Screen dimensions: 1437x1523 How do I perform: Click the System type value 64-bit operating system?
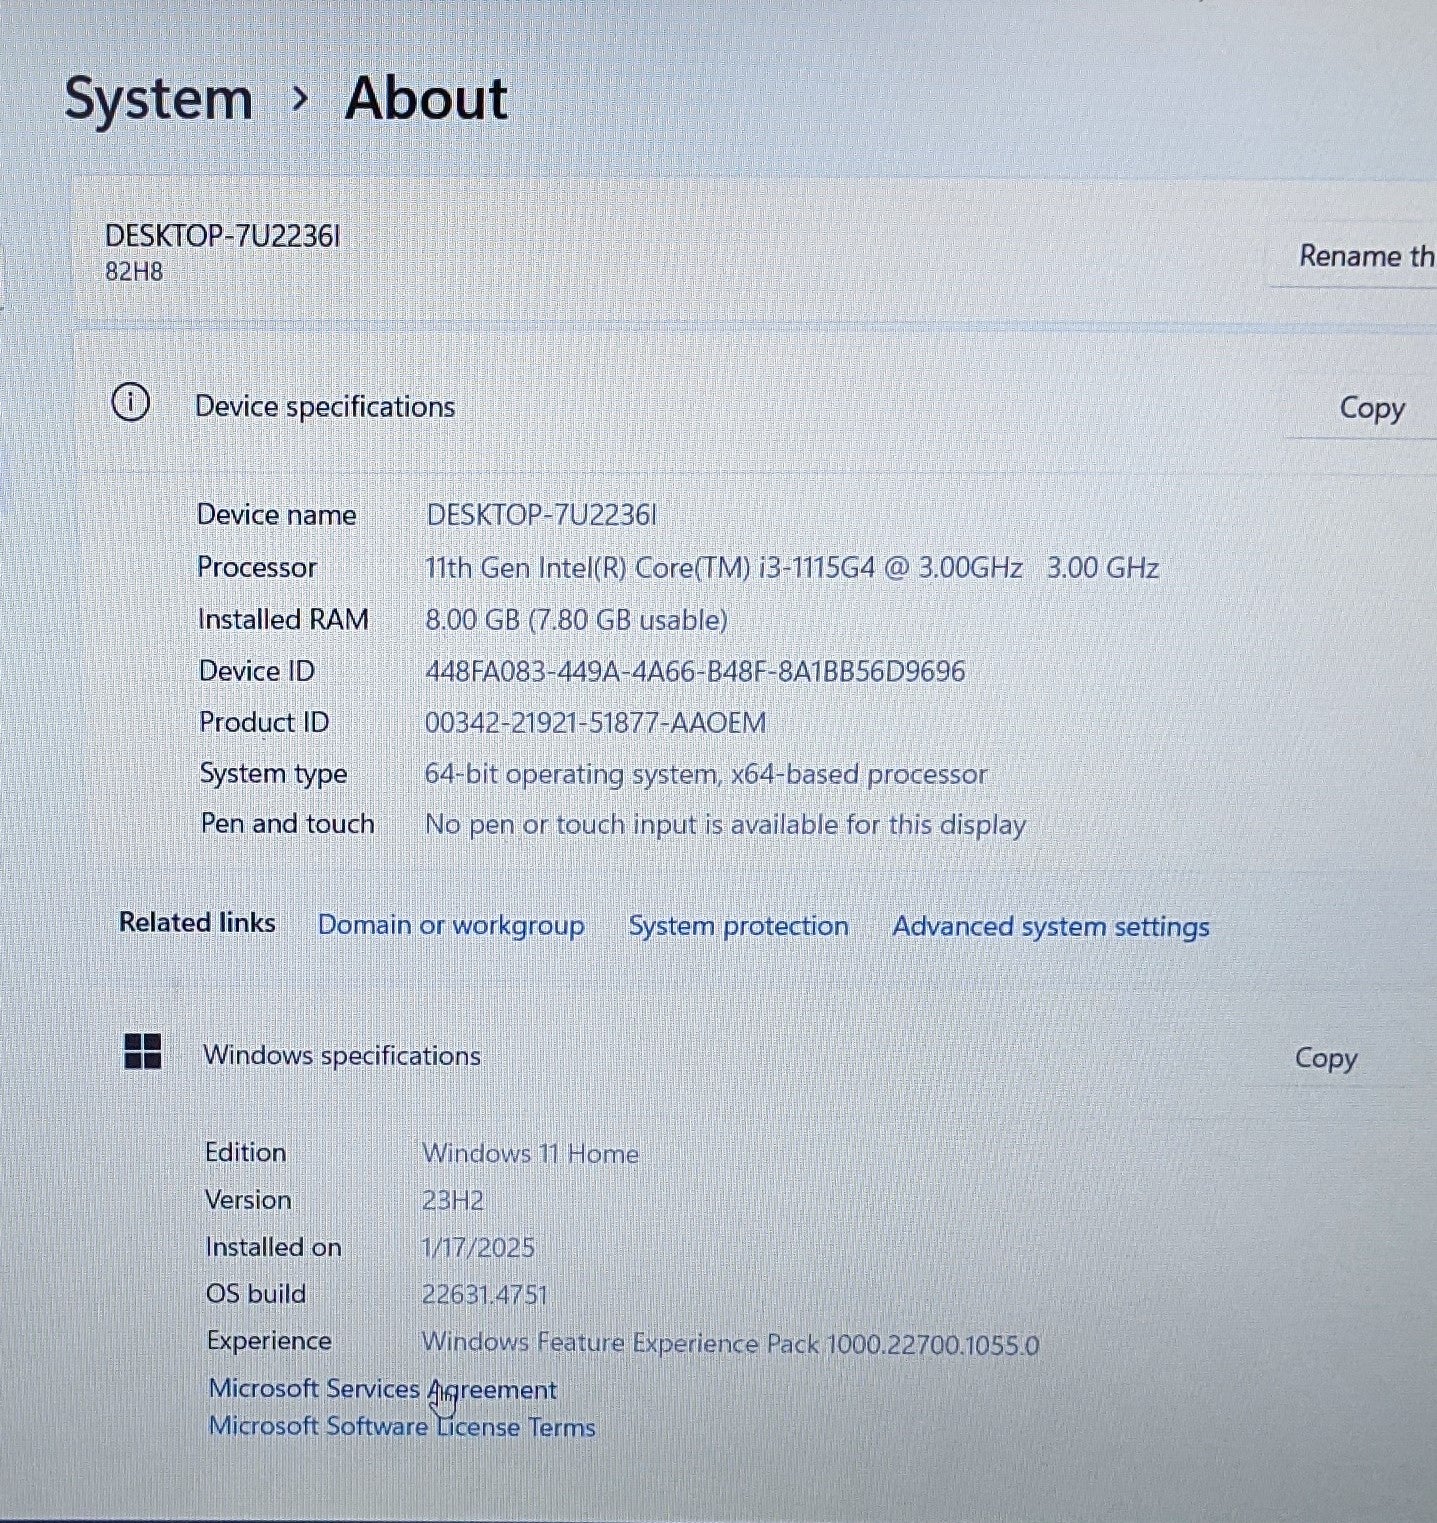[706, 774]
